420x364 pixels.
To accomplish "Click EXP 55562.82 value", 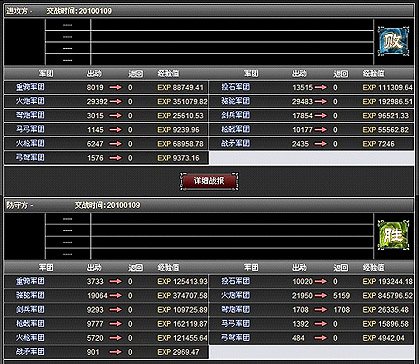I will (386, 130).
